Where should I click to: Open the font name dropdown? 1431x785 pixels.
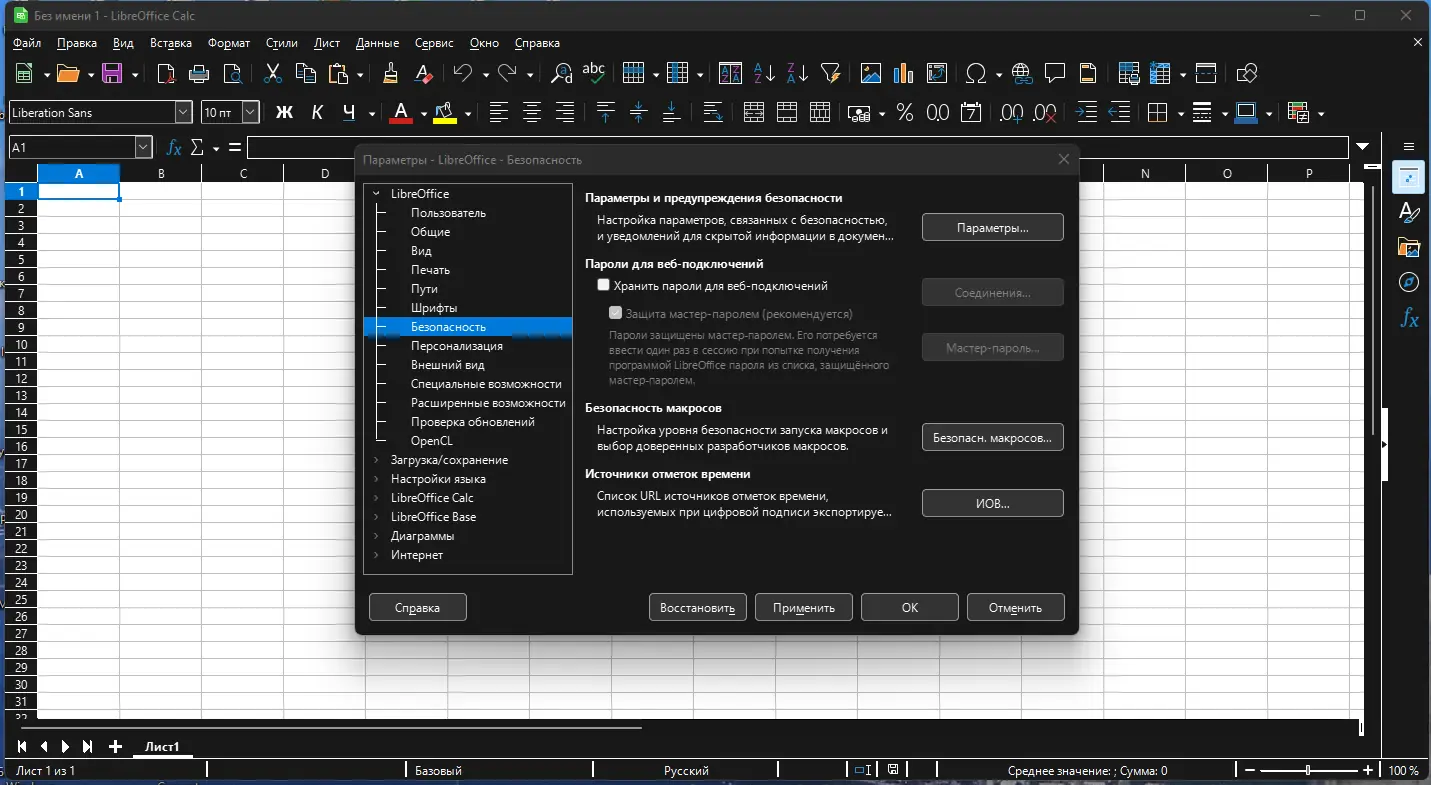pos(183,113)
